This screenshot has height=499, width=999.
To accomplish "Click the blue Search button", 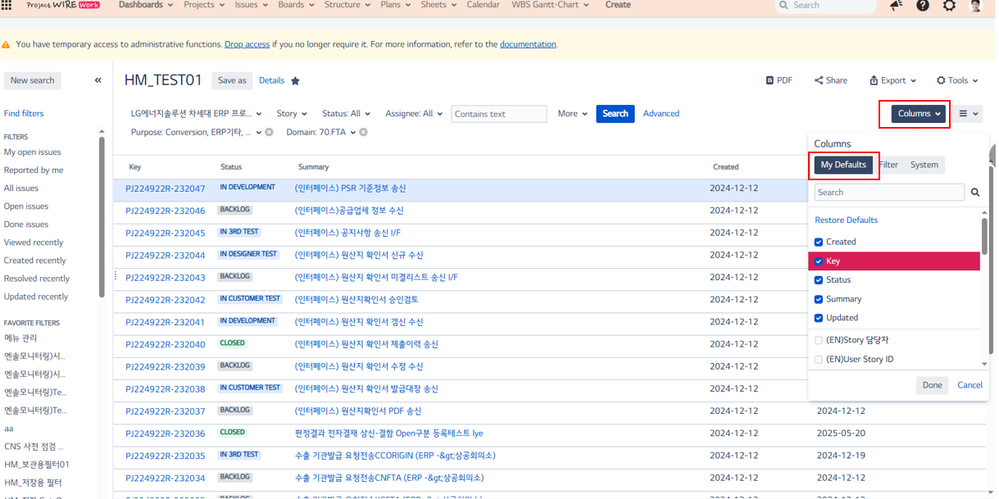I will pos(615,113).
